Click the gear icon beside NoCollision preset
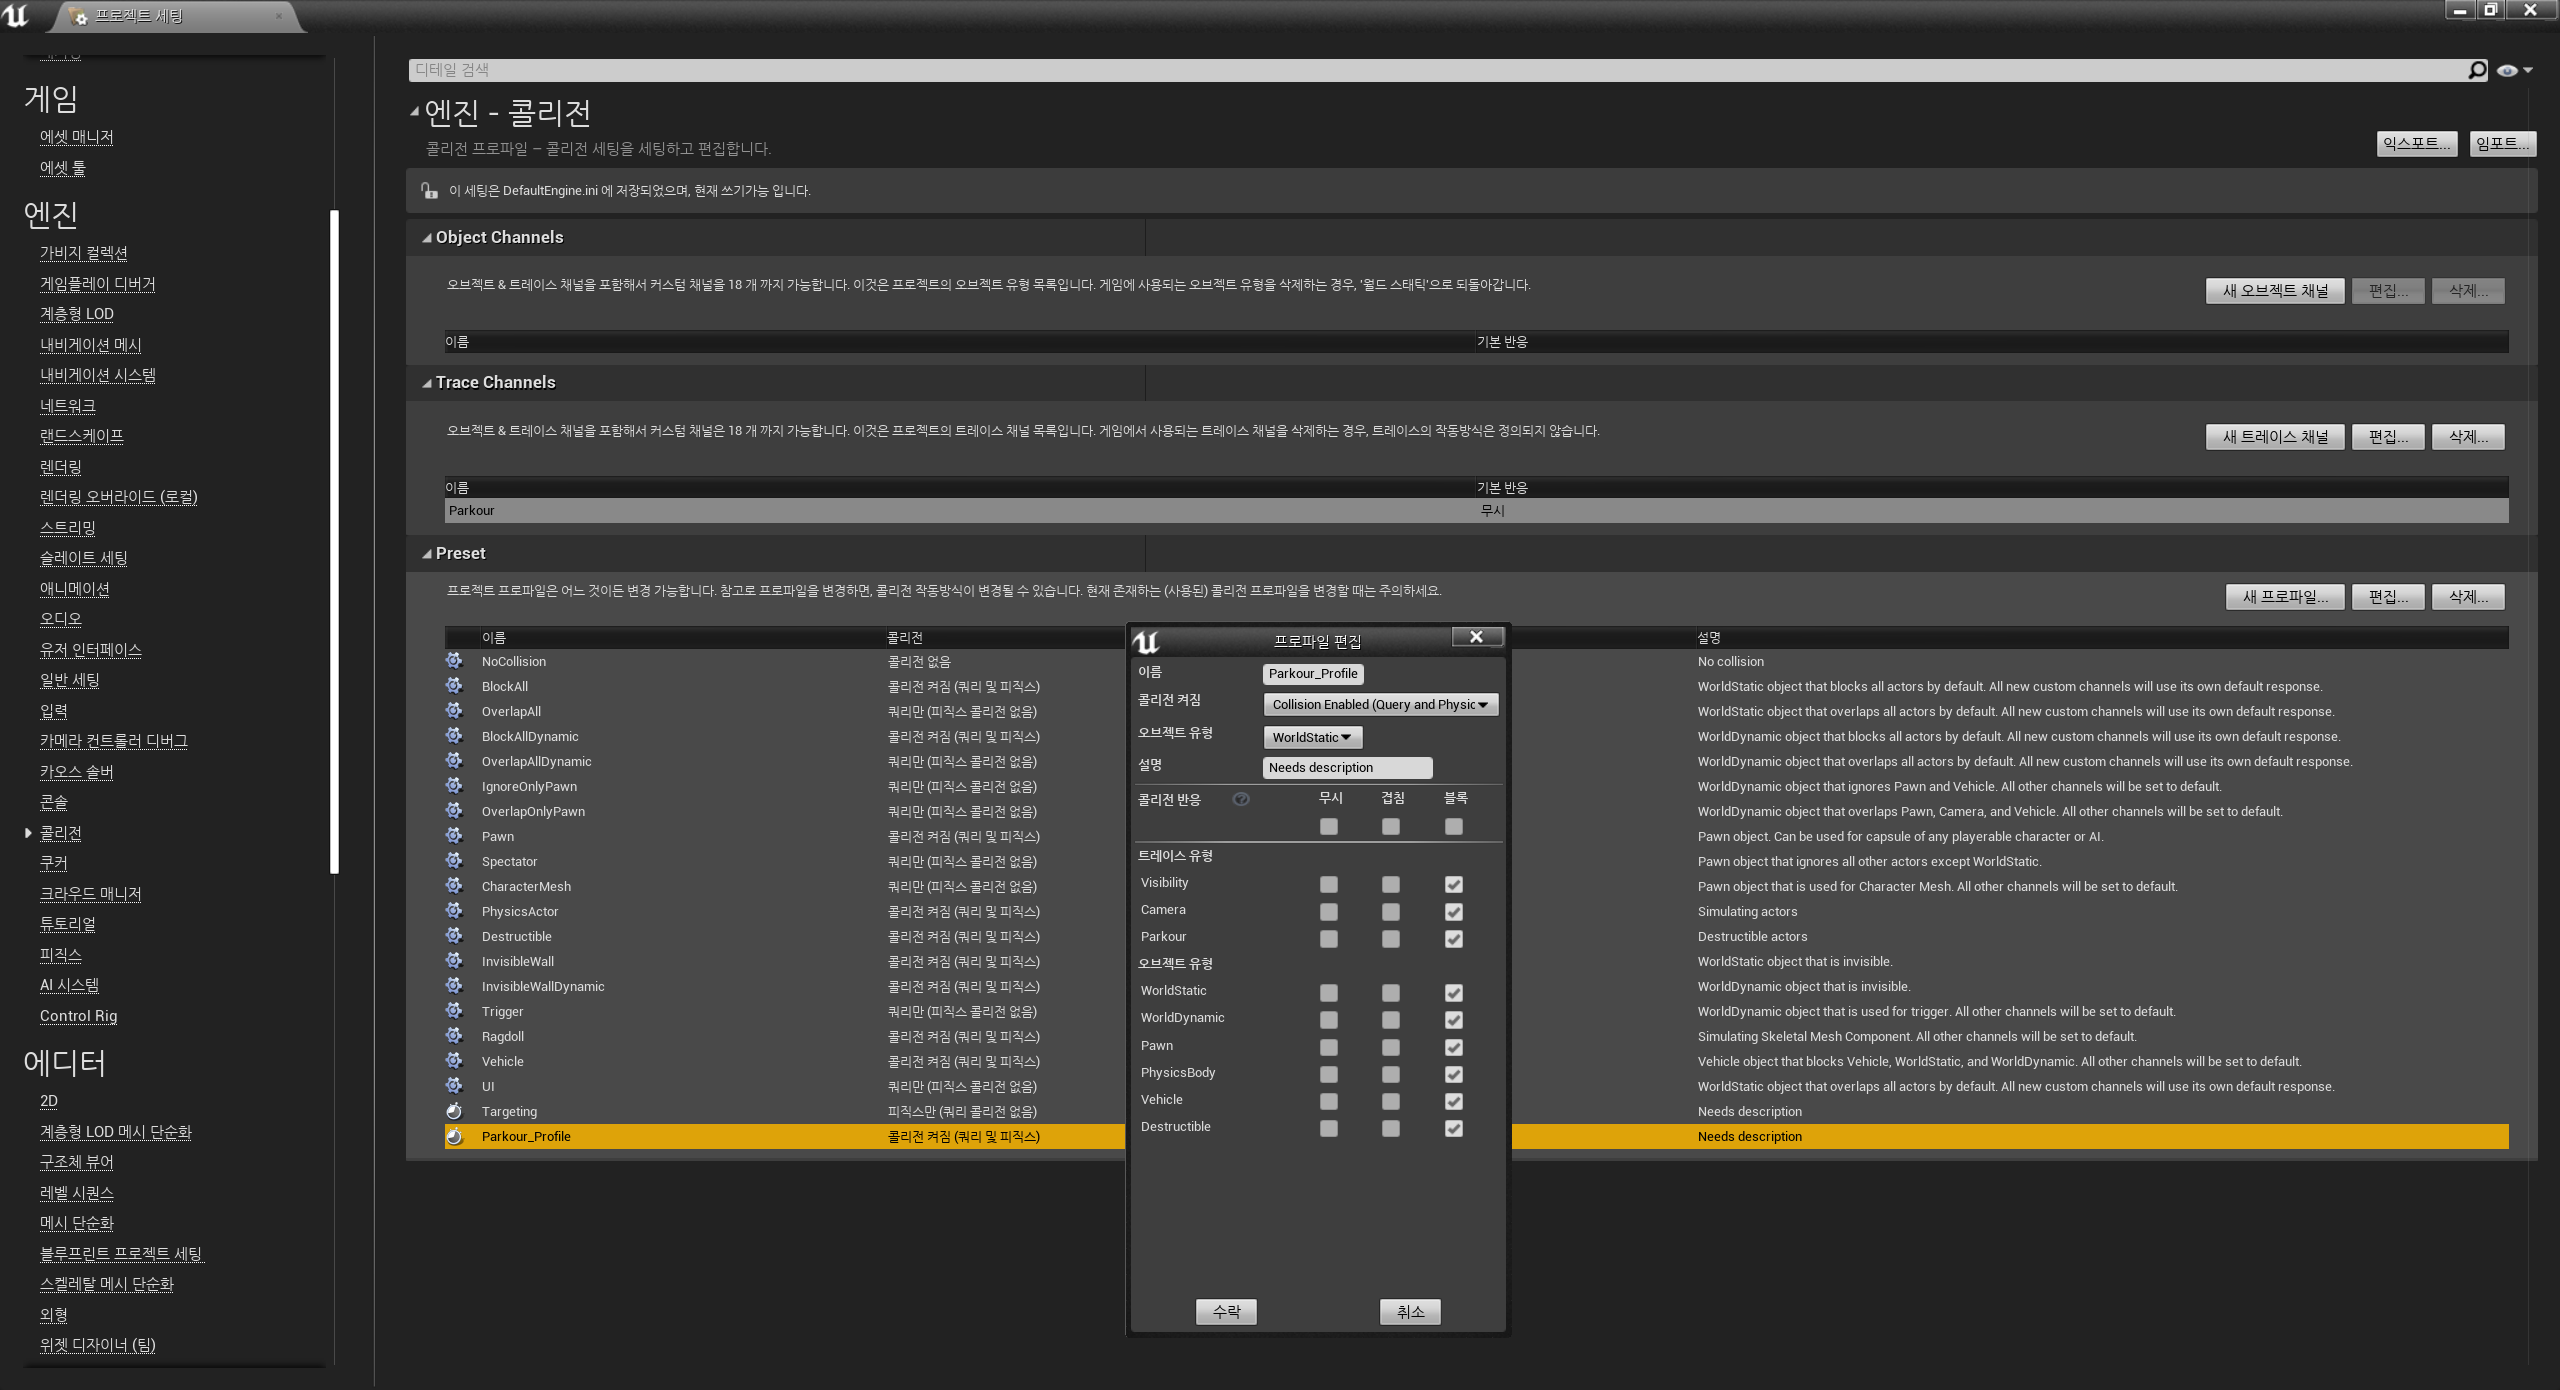Viewport: 2560px width, 1390px height. pyautogui.click(x=454, y=661)
